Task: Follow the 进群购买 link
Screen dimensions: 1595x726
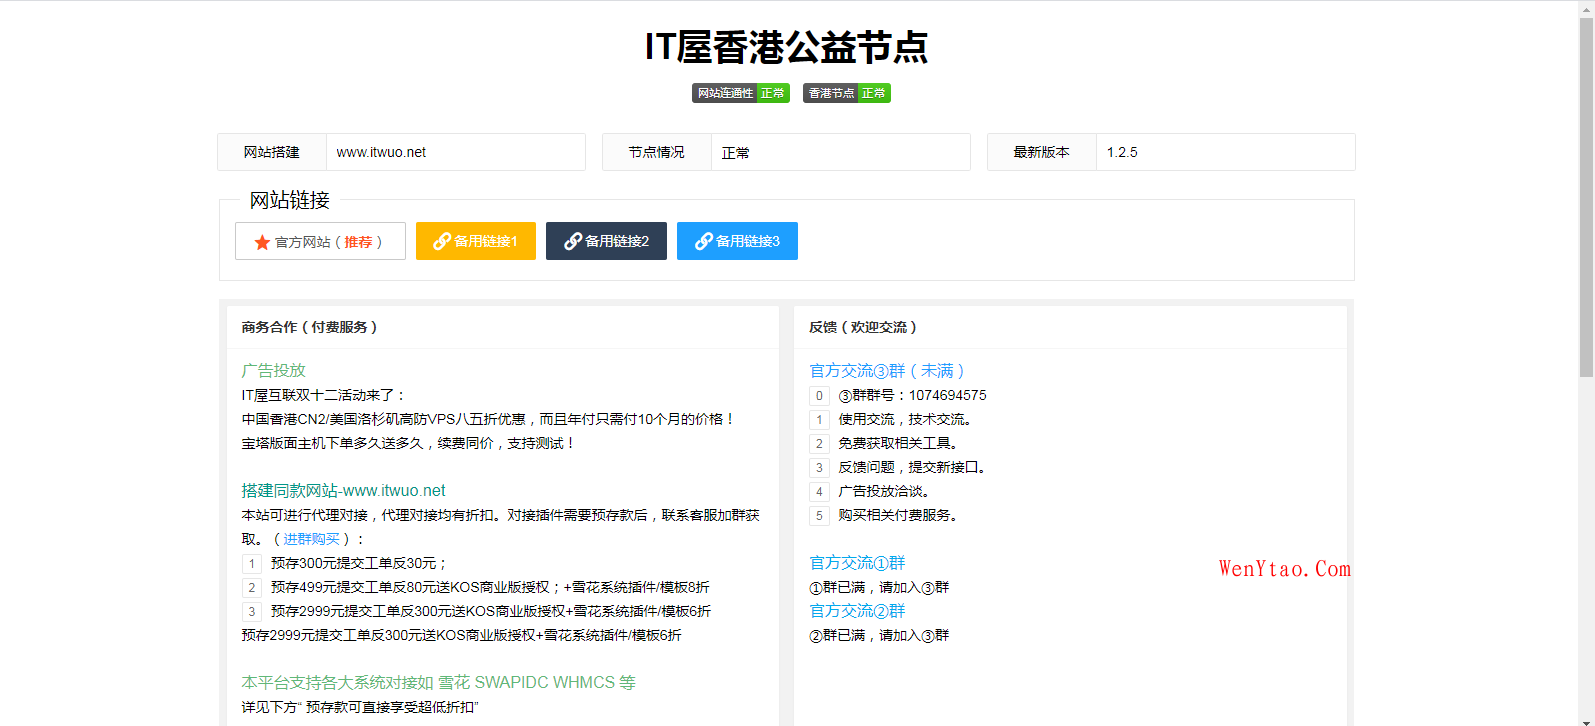Action: 312,539
